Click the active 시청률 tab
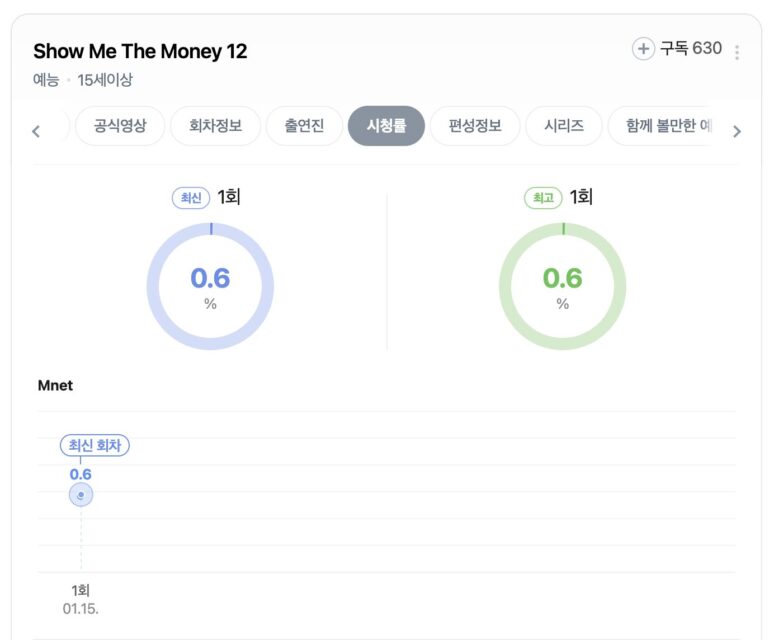Screen dimensions: 774x640 (x=386, y=127)
